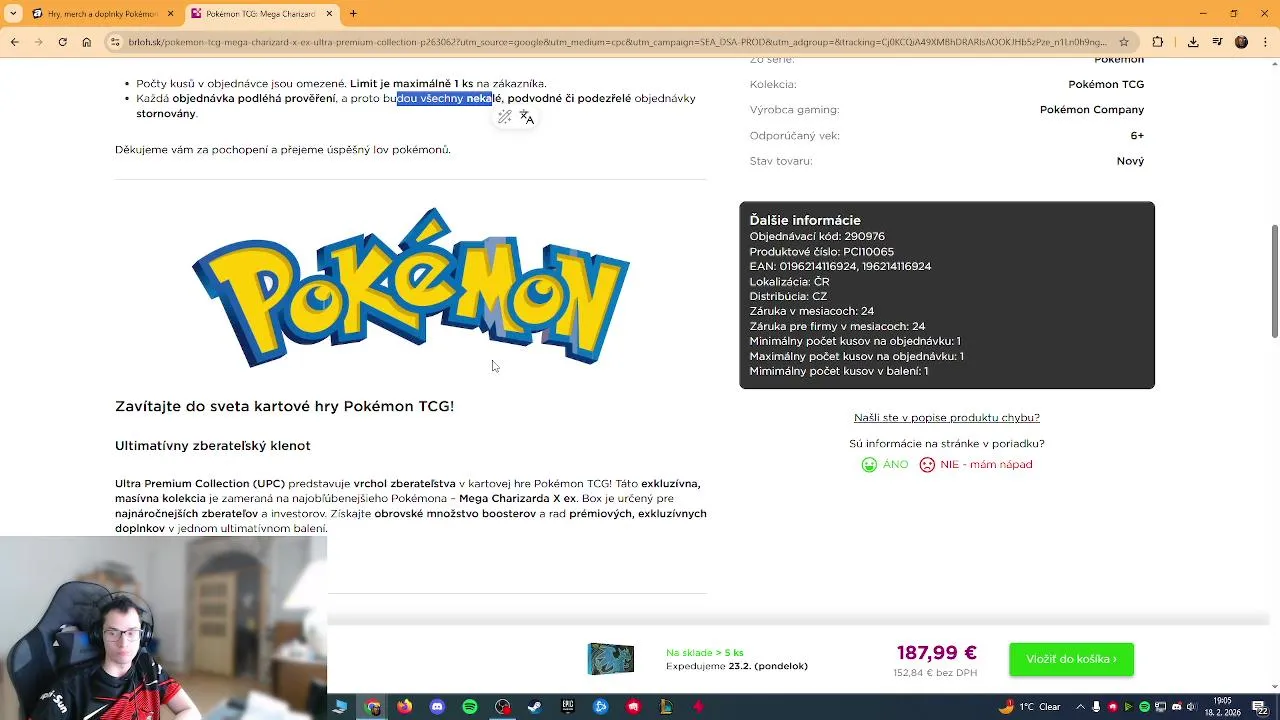Click the magic wand icon near selected text
Screen dimensions: 1280x720
pos(505,117)
